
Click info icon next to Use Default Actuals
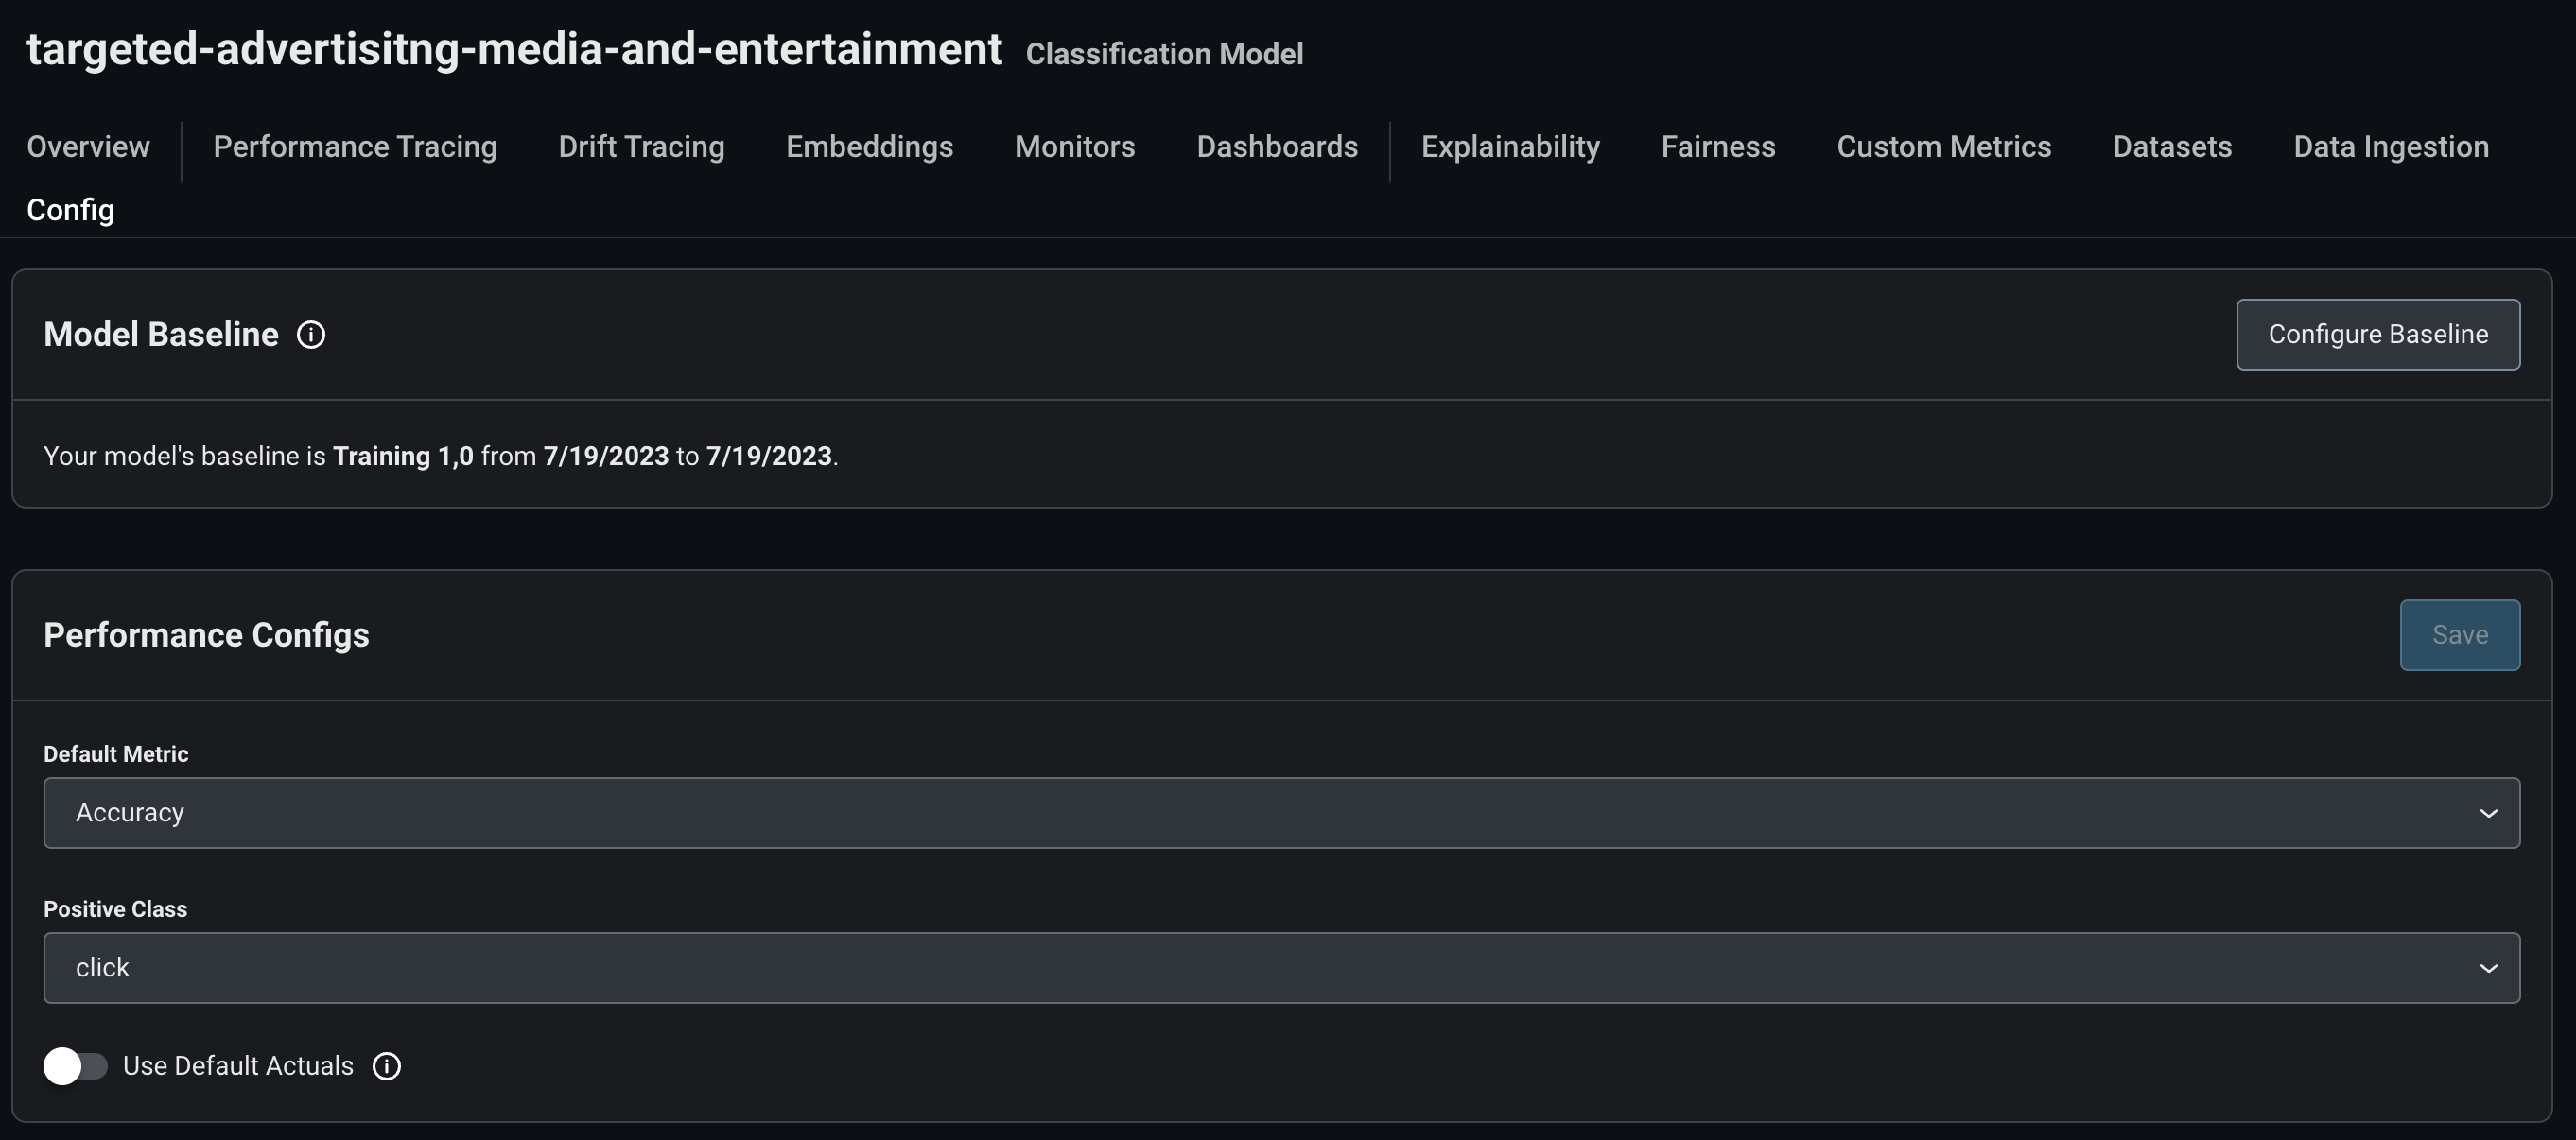(387, 1067)
